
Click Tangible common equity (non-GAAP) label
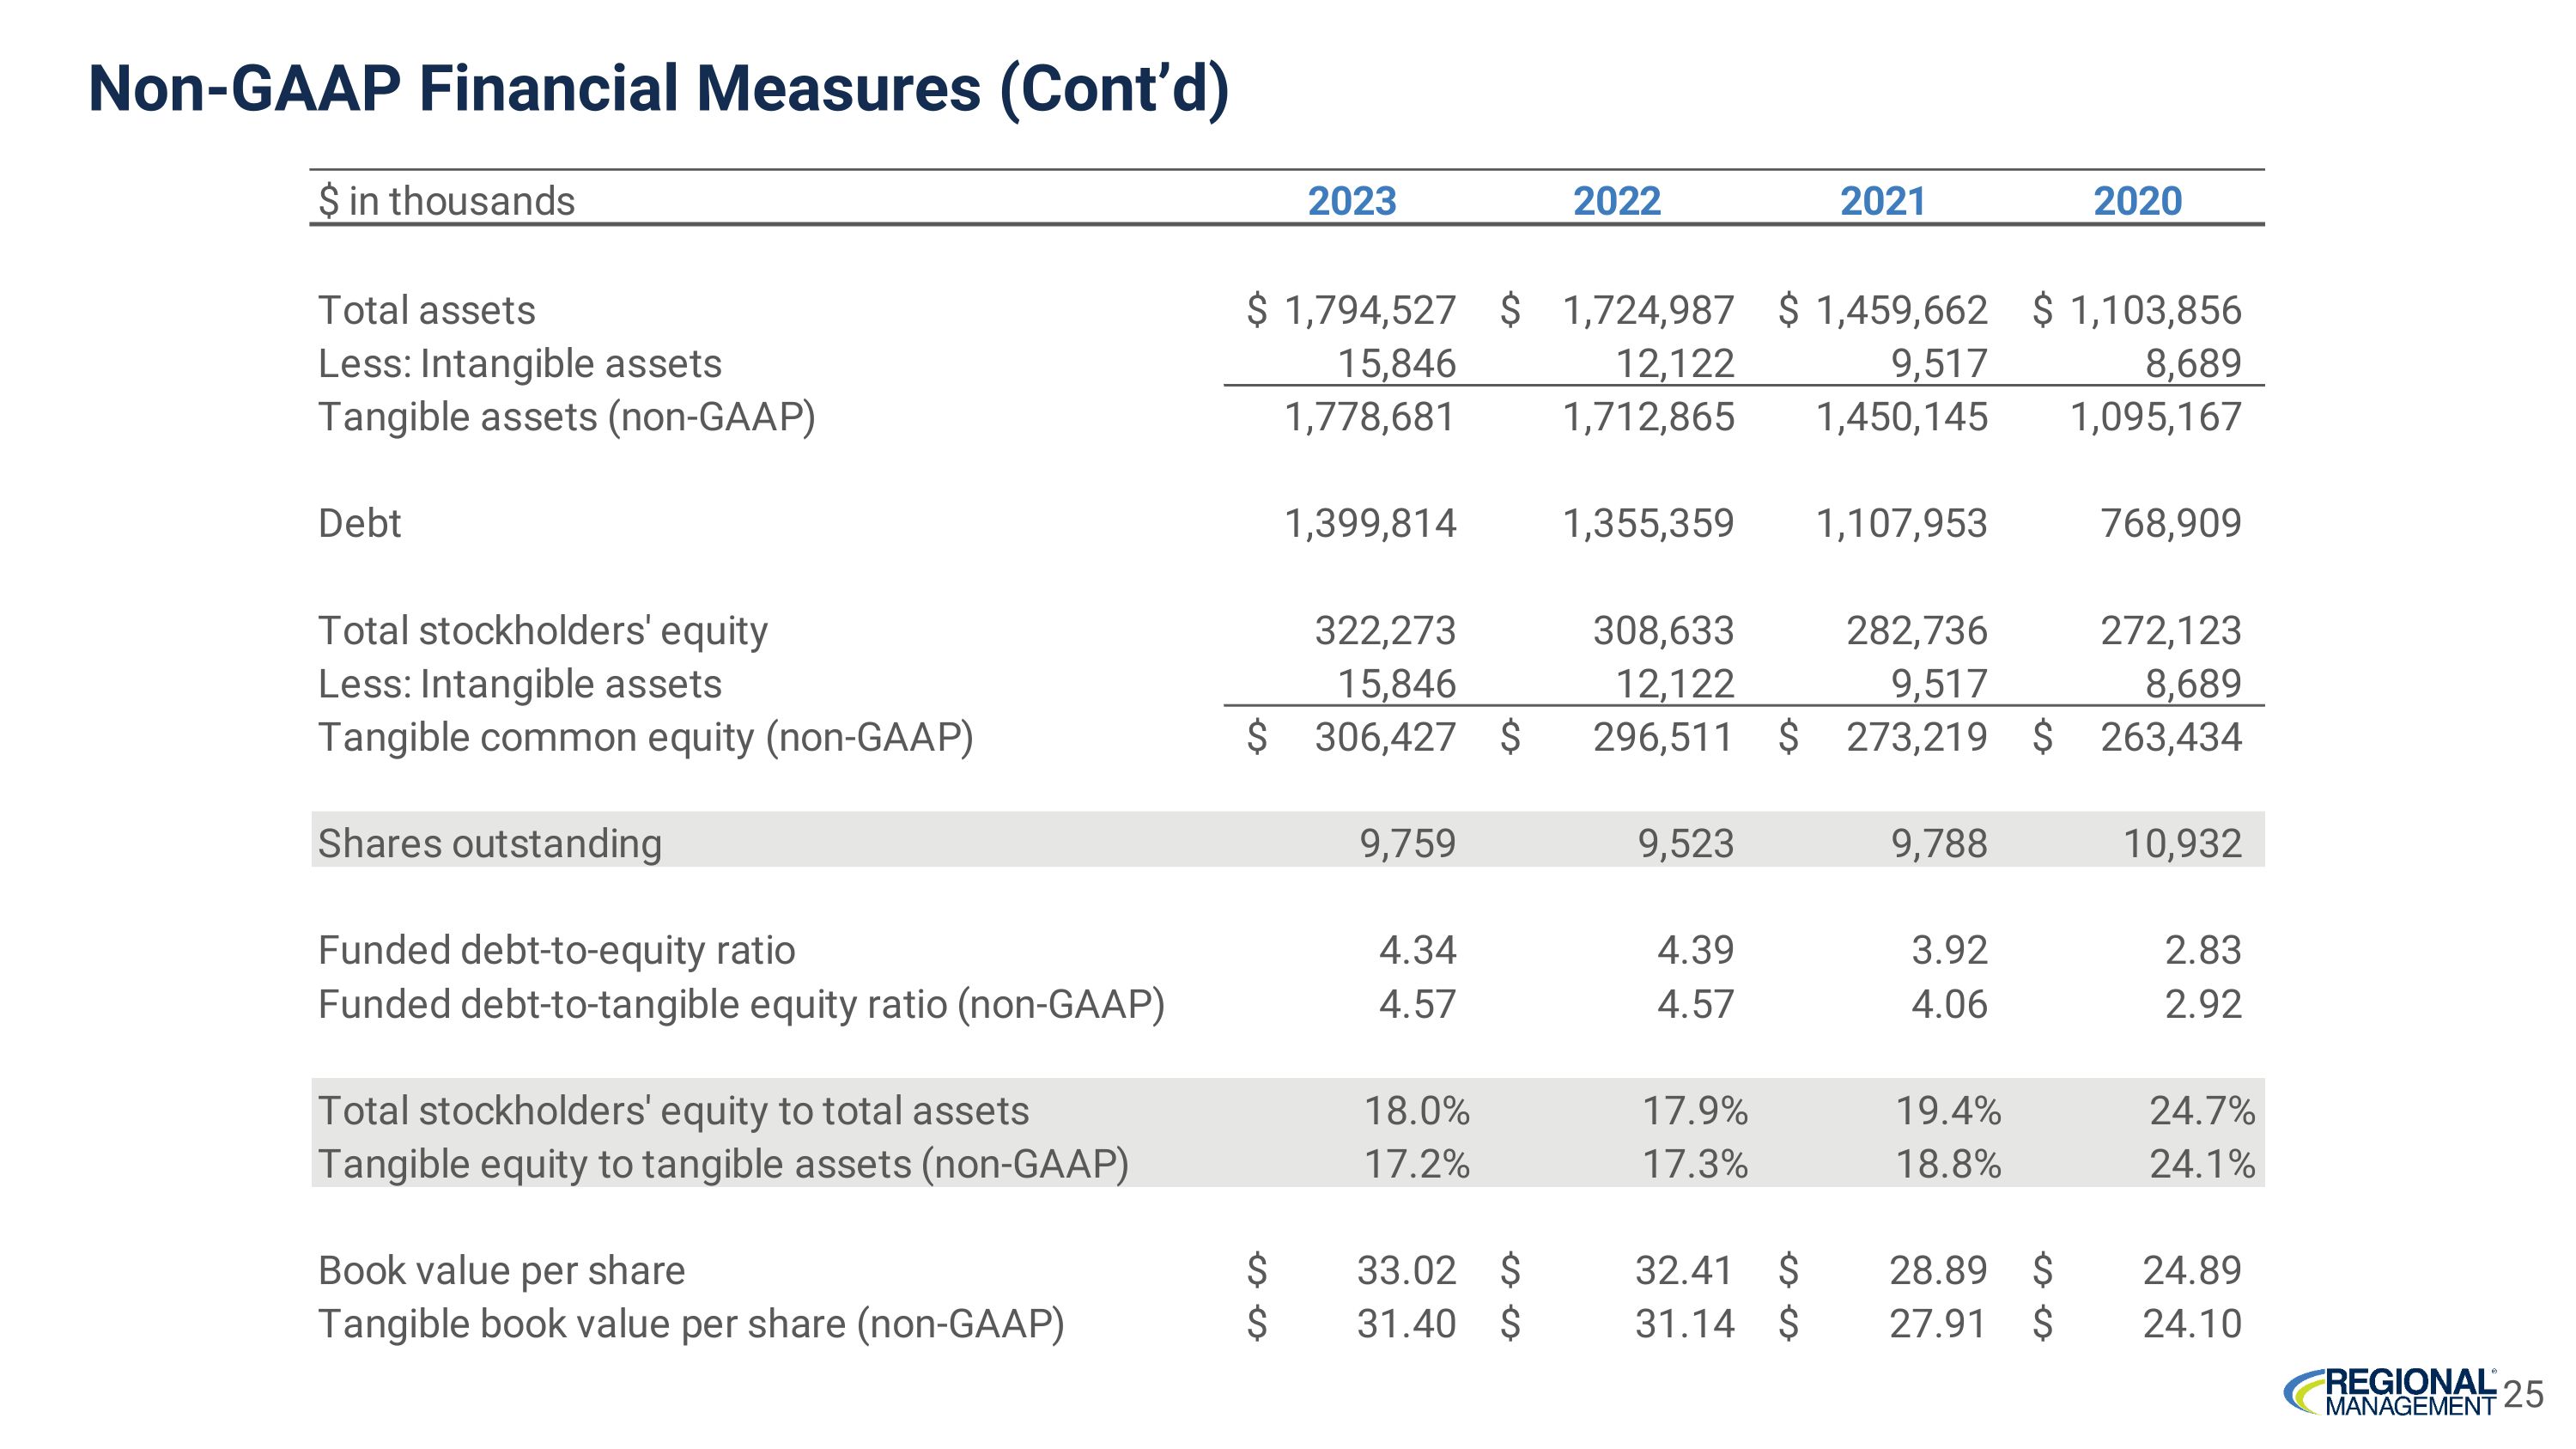point(645,737)
